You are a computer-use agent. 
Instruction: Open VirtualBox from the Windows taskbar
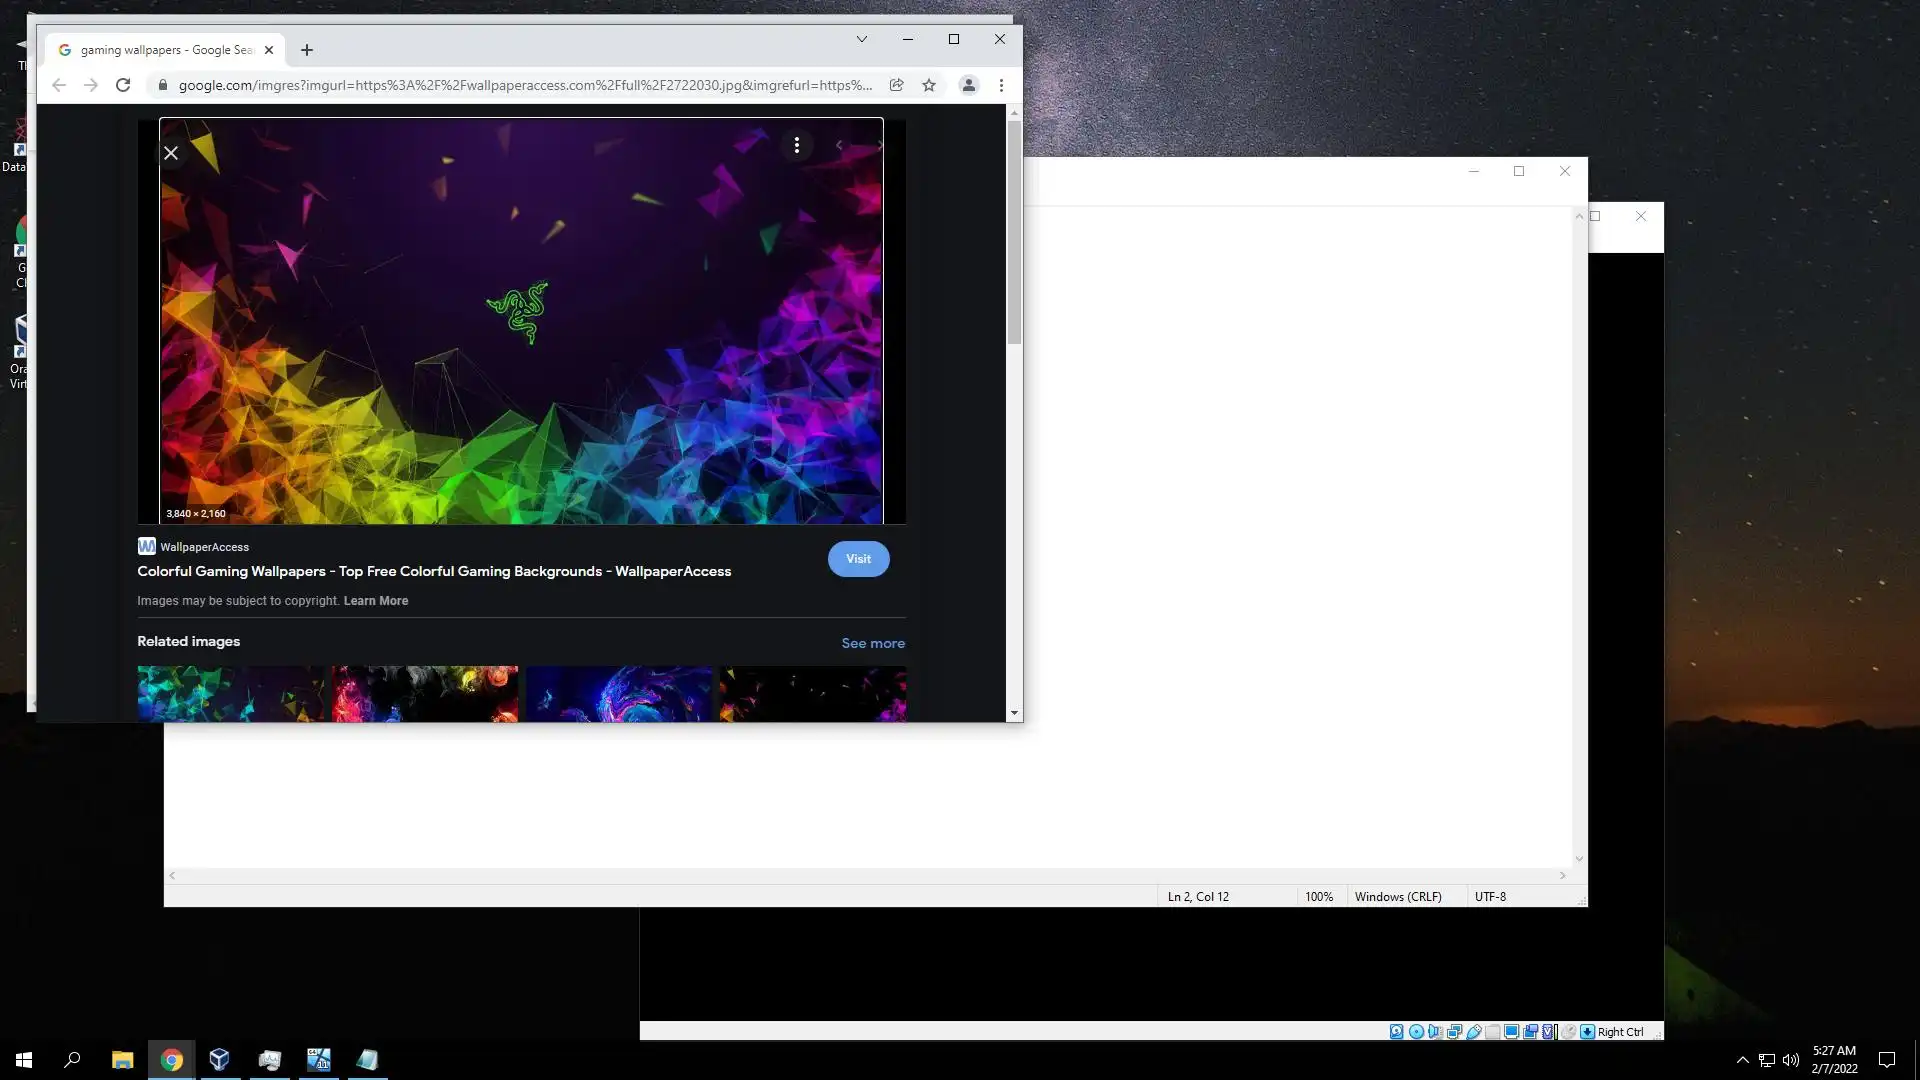(x=220, y=1060)
